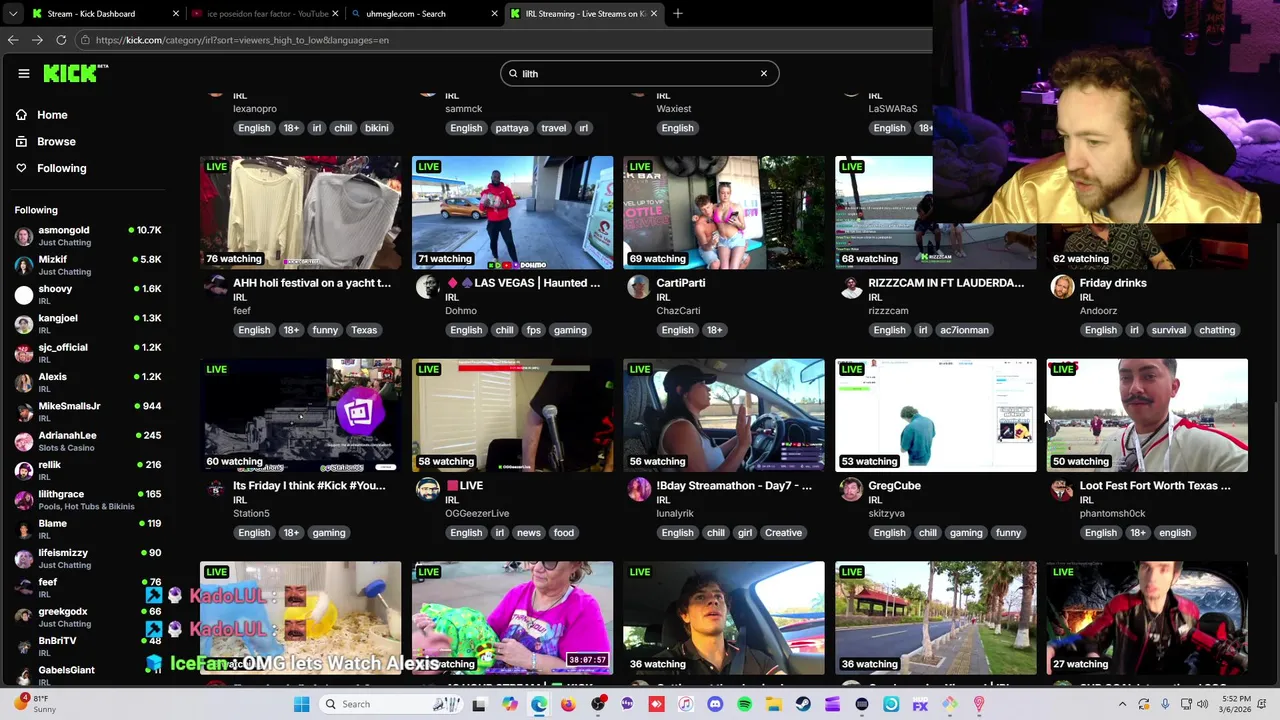Click 'Its Friday I think #Kick' title
The image size is (1280, 720).
[309, 486]
